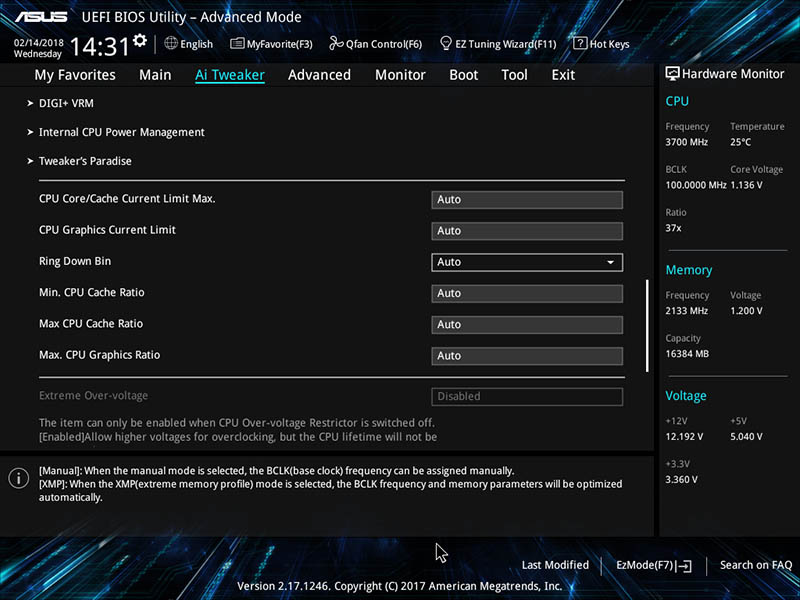
Task: Switch to the Boot tab
Action: tap(463, 75)
